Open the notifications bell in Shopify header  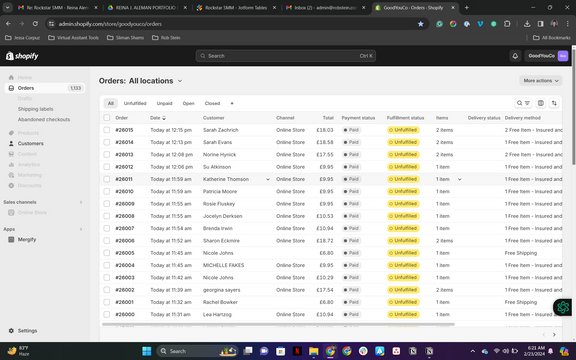coord(515,56)
